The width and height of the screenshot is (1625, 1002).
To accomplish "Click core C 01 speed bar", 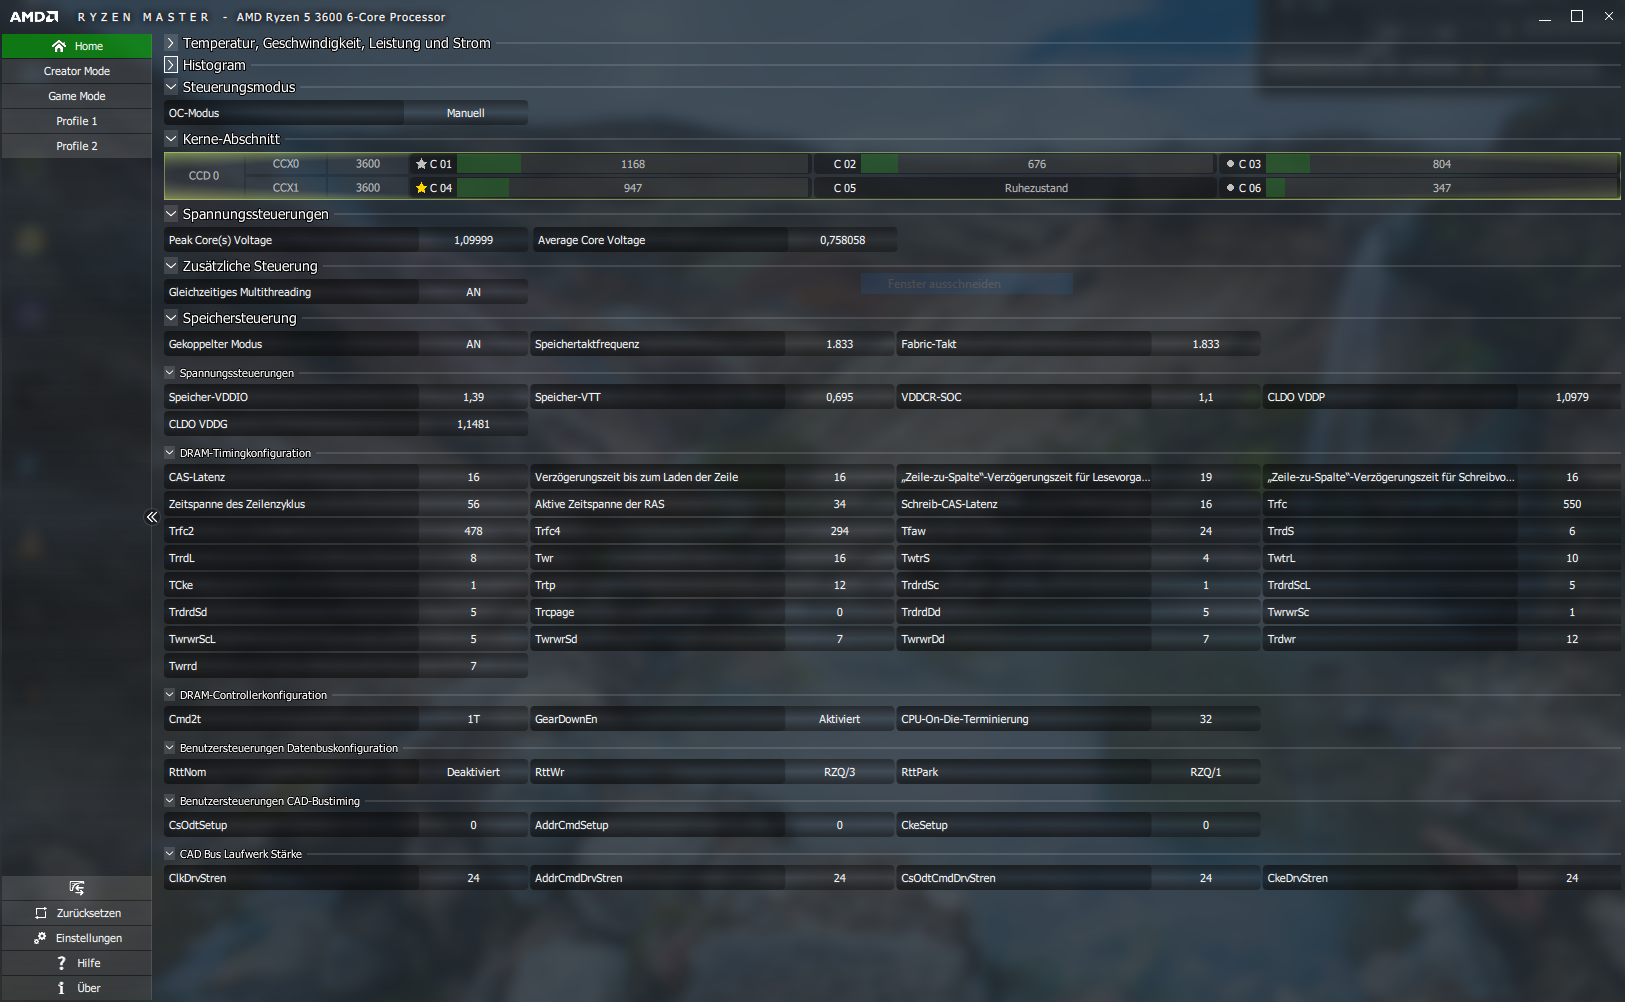I will tap(633, 164).
